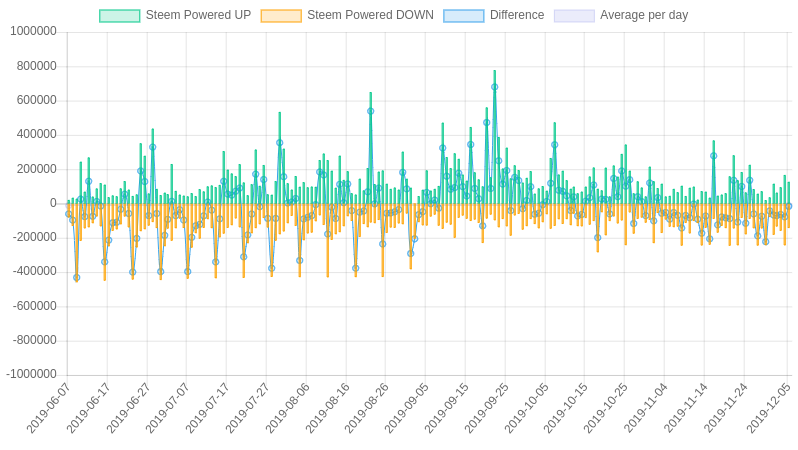Click the 400000 y-axis label
This screenshot has height=450, width=798.
(36, 134)
